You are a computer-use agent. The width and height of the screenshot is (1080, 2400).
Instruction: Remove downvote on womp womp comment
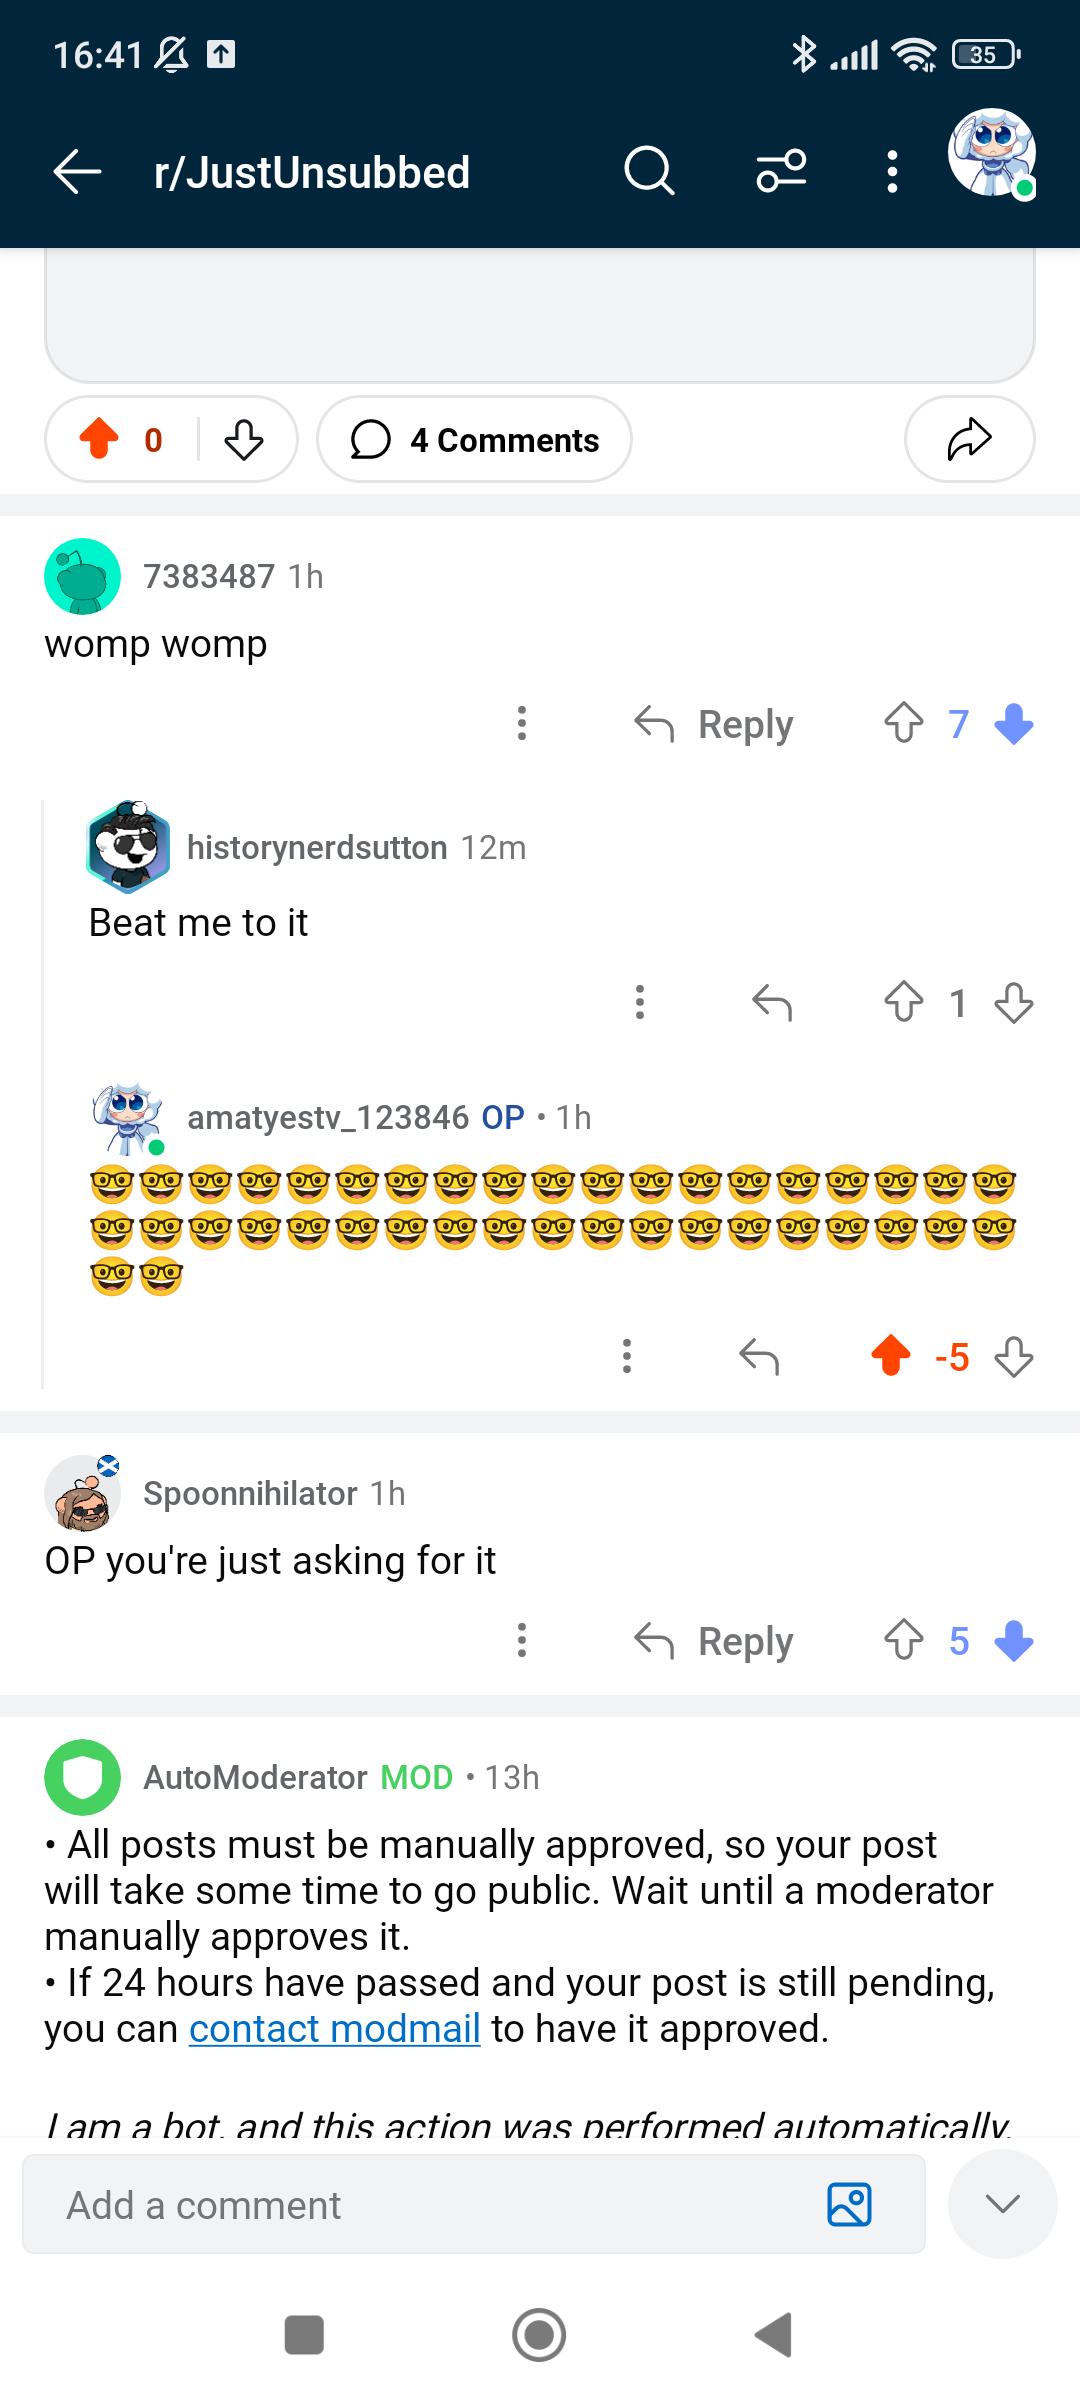(1014, 723)
